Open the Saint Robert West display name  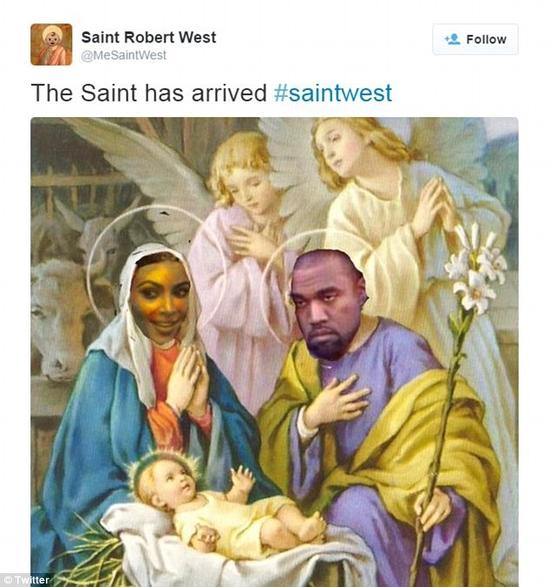pyautogui.click(x=149, y=37)
